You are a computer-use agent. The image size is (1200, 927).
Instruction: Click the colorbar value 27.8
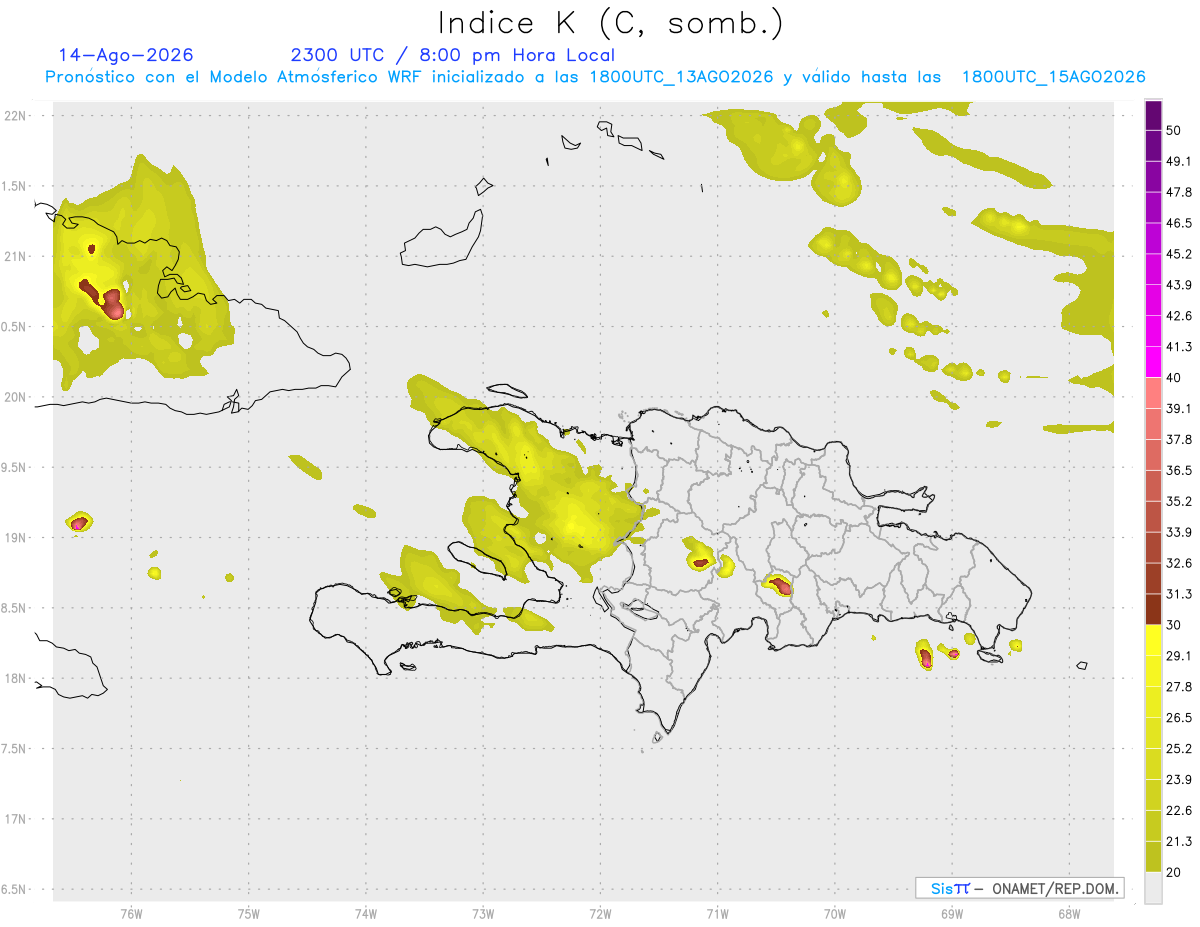pyautogui.click(x=1179, y=687)
